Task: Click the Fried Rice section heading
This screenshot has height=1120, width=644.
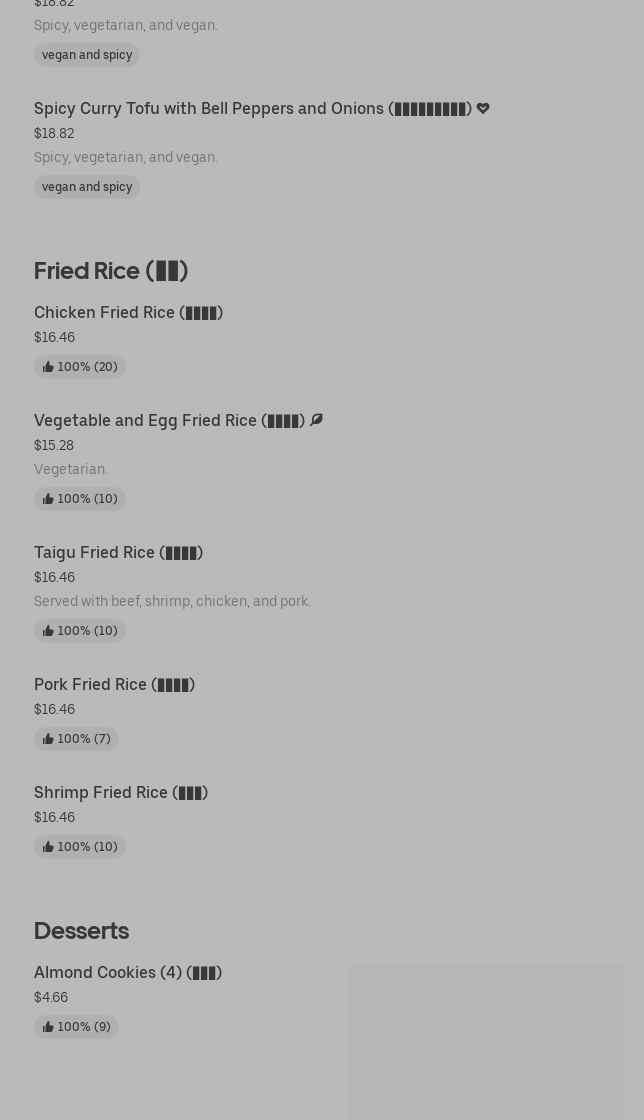Action: (x=111, y=270)
